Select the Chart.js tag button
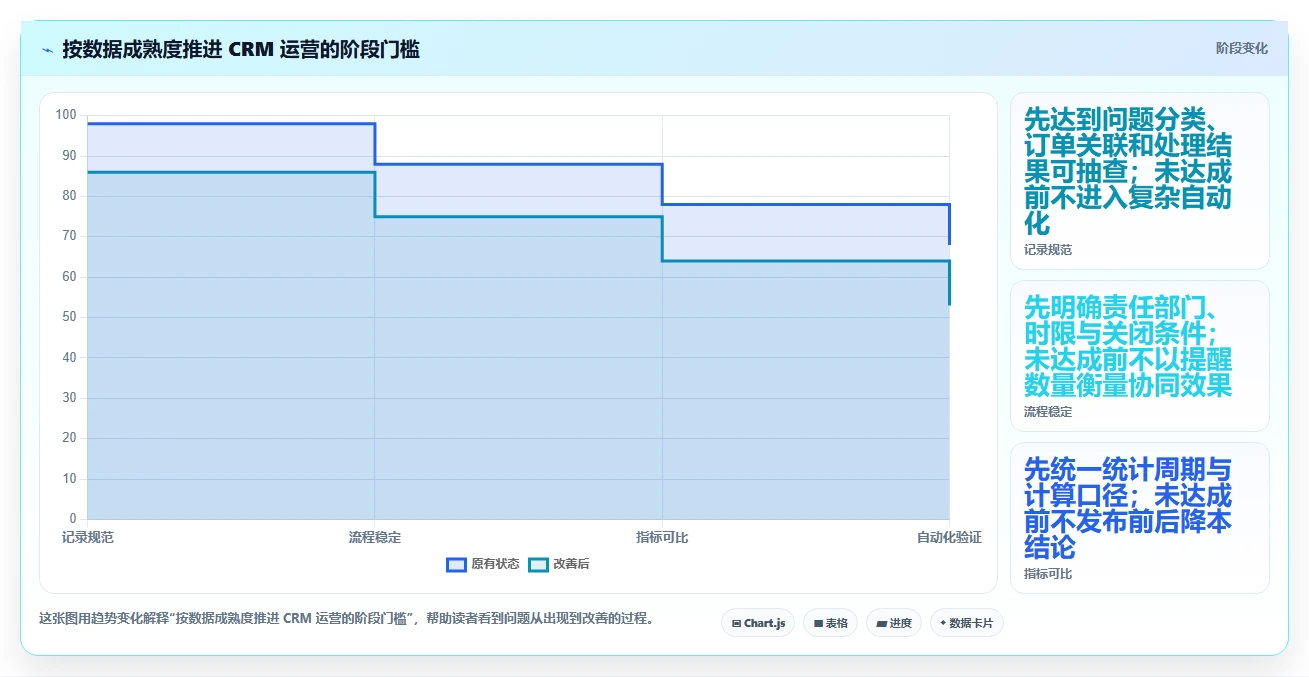Screen dimensions: 1309x677 758,623
